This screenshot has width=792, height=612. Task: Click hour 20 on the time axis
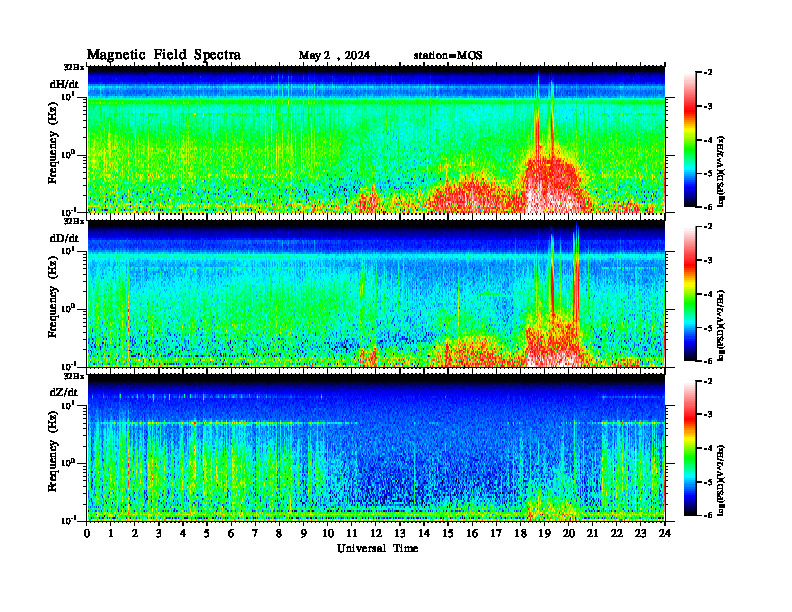point(568,534)
